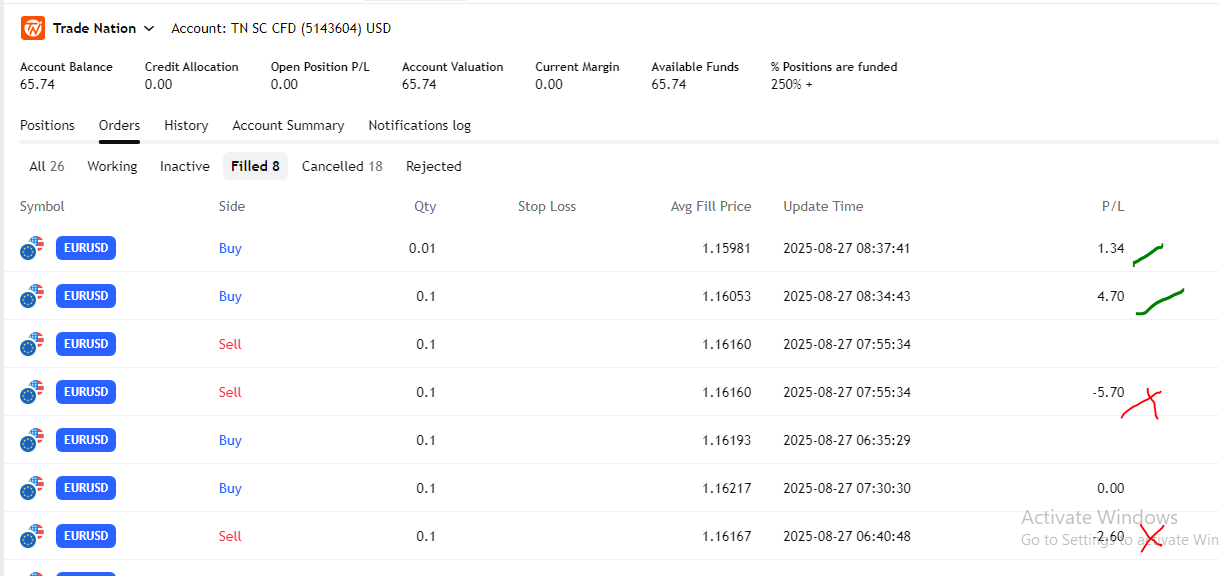Sort by the Update Time column header

click(x=822, y=206)
